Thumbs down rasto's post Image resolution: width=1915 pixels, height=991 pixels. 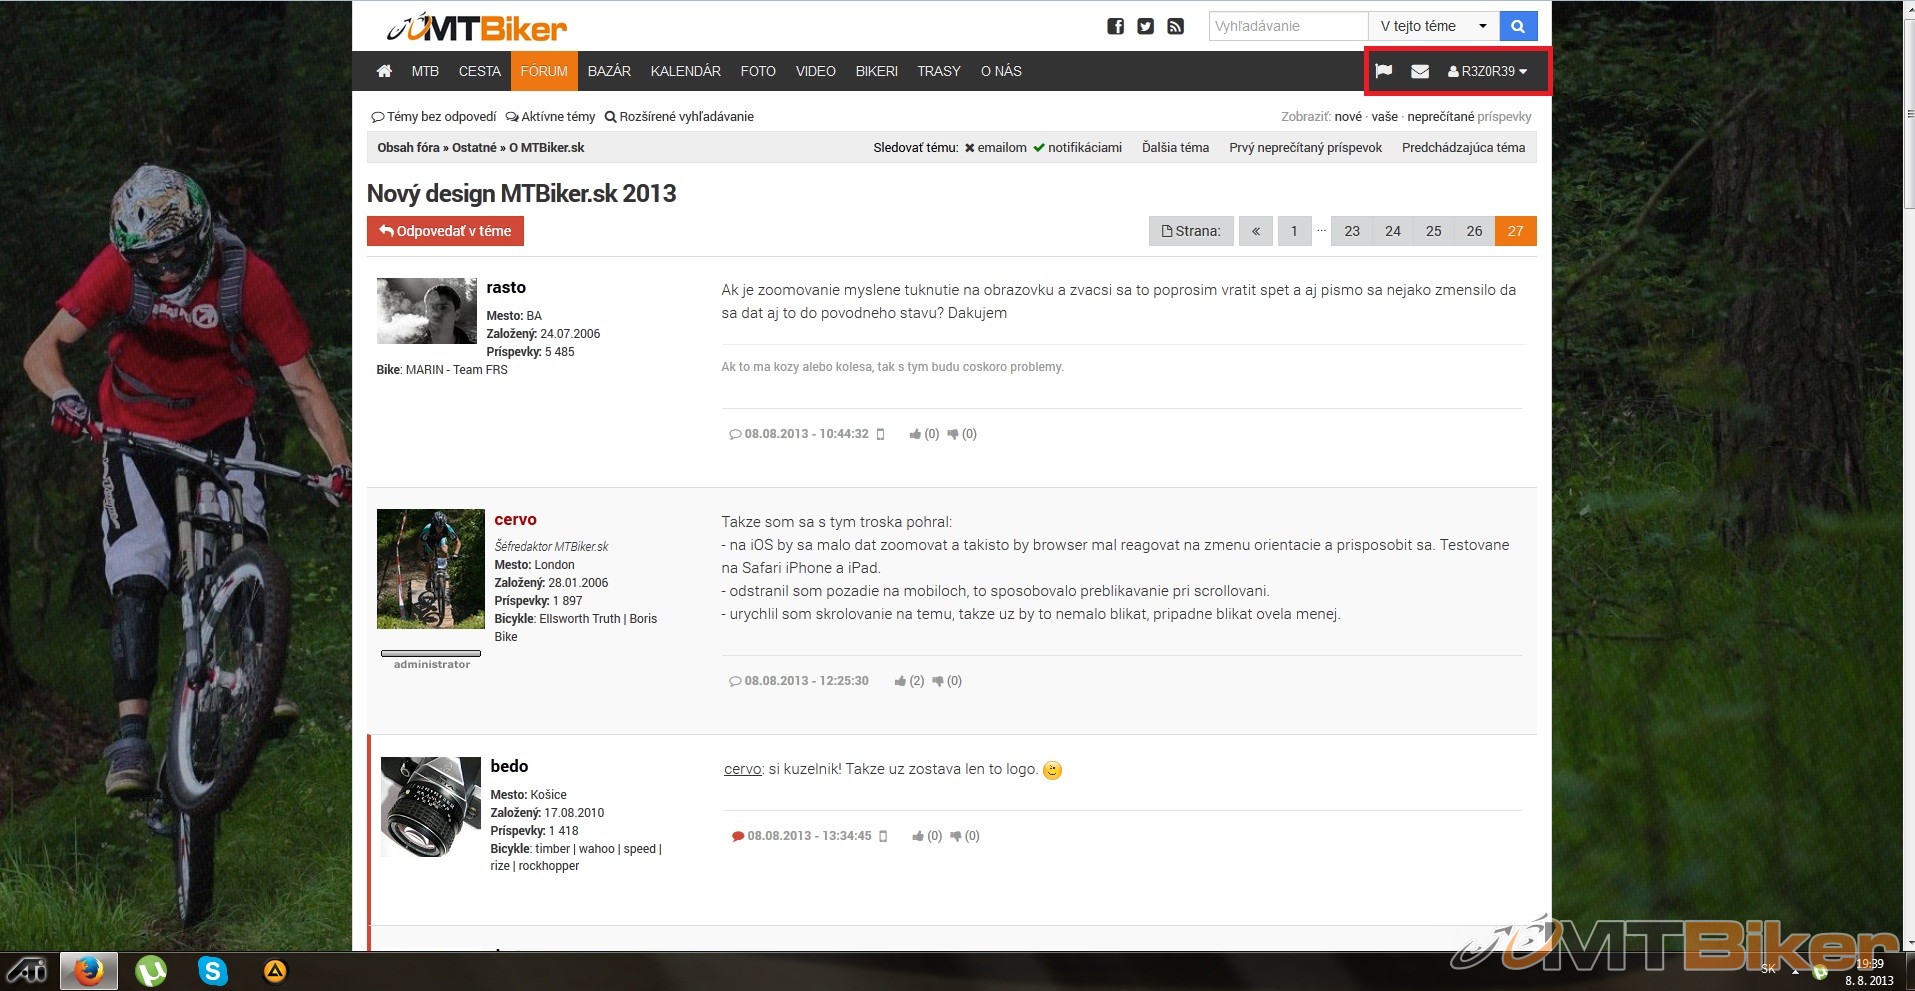click(x=953, y=434)
